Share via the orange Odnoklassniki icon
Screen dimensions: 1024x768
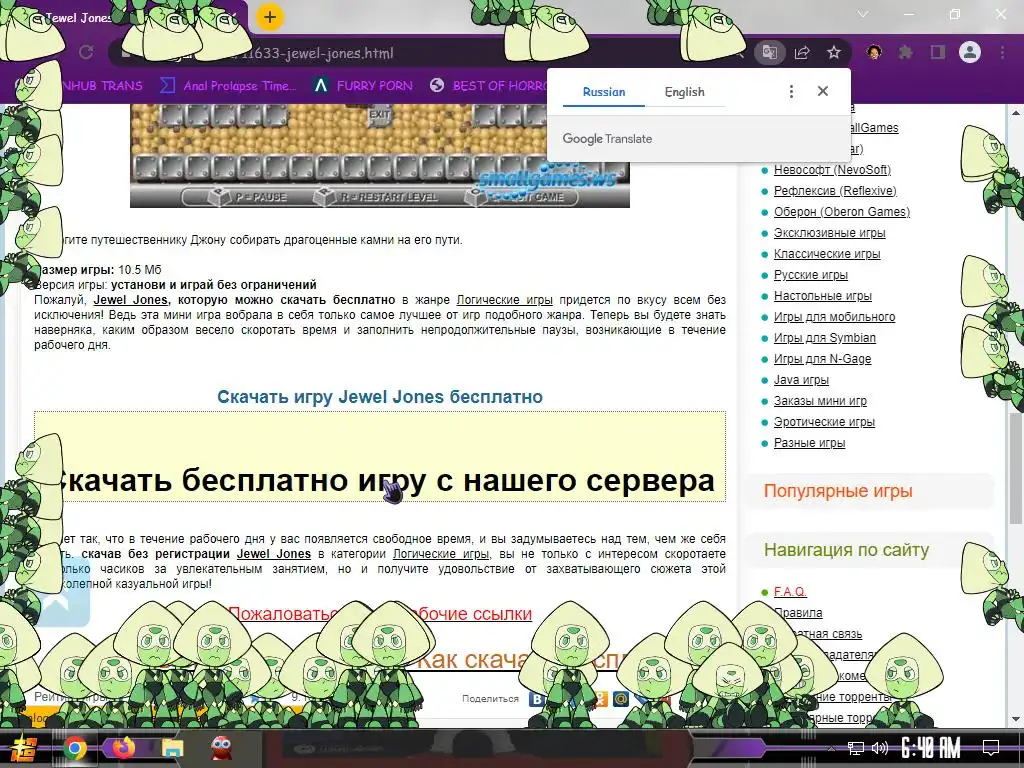pyautogui.click(x=600, y=699)
